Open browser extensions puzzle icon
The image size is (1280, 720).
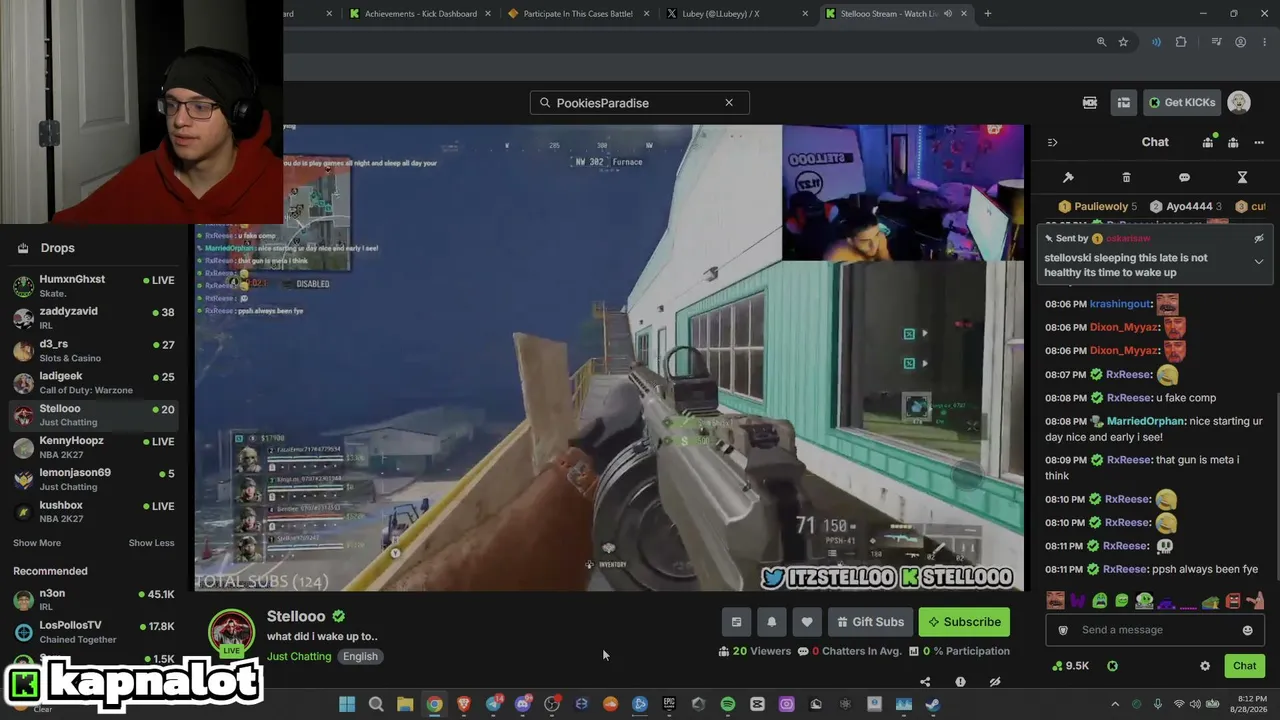point(1181,42)
